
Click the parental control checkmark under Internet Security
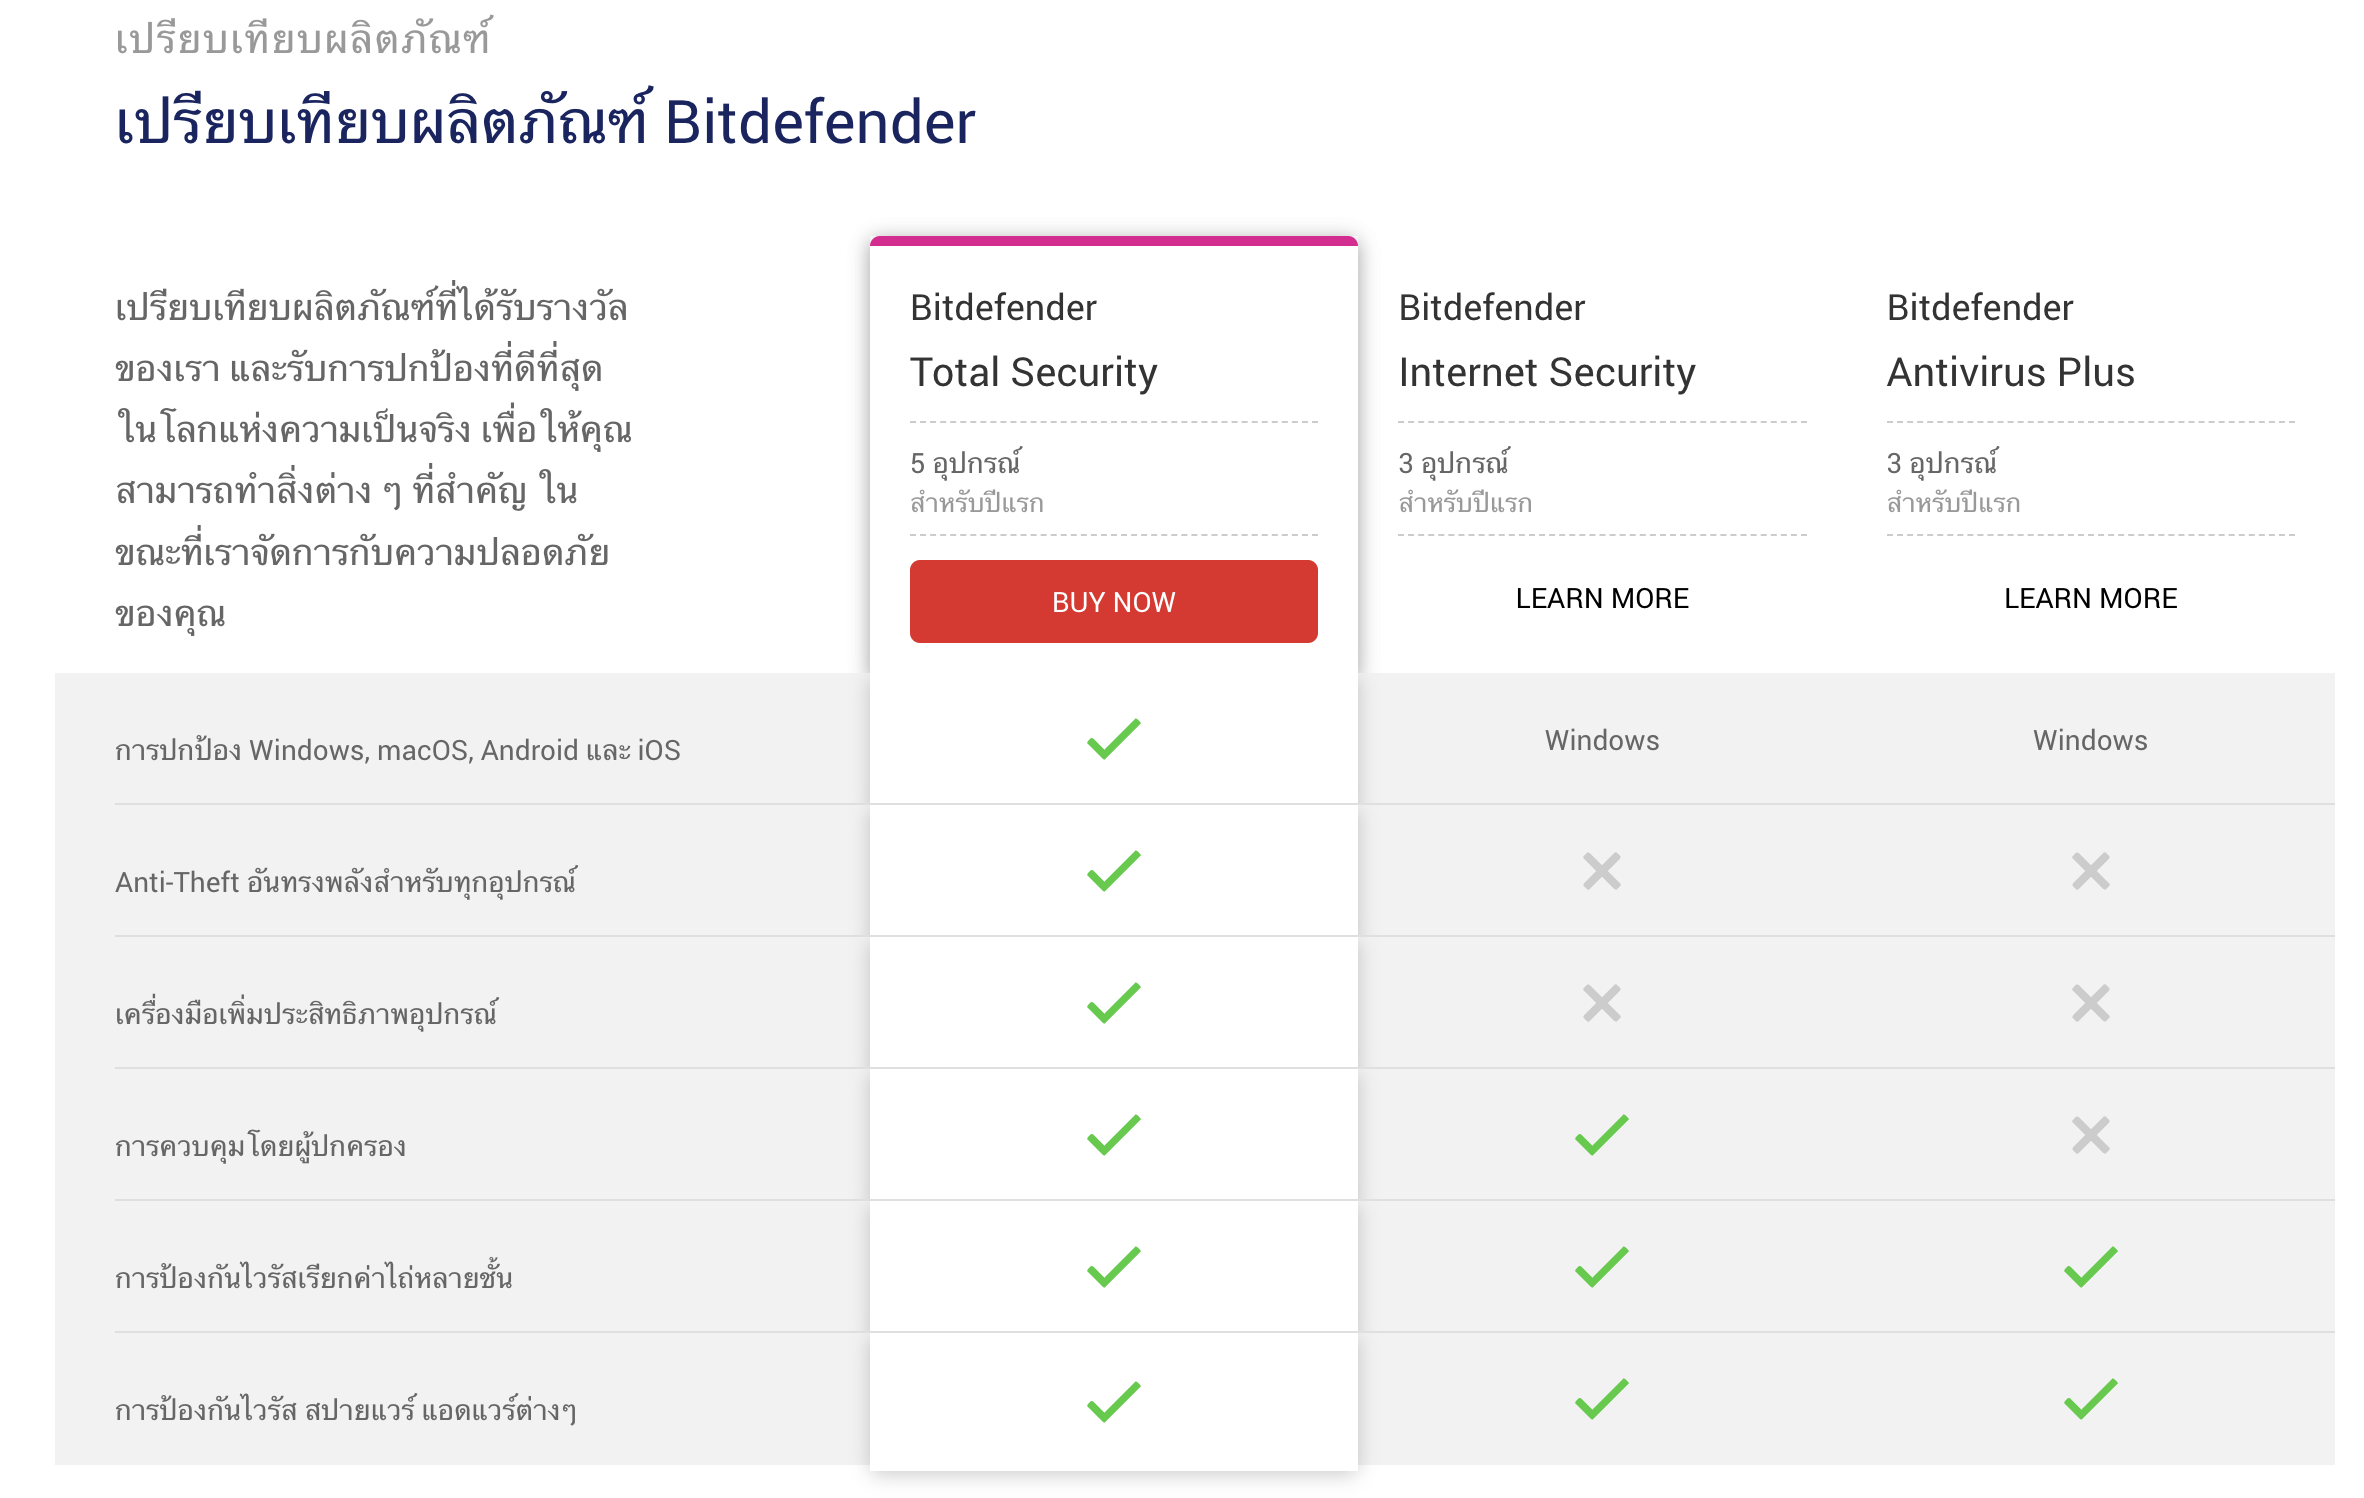(1601, 1135)
